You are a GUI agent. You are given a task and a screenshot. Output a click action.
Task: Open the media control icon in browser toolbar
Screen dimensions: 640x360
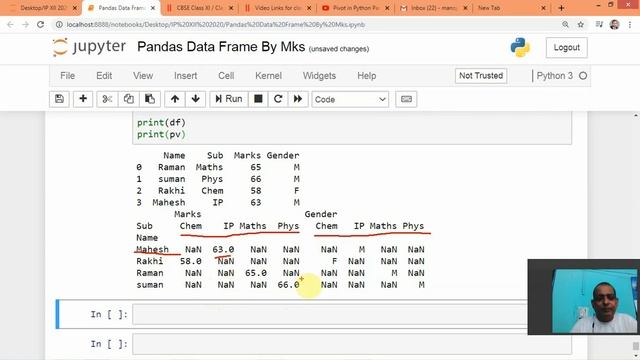tap(599, 24)
